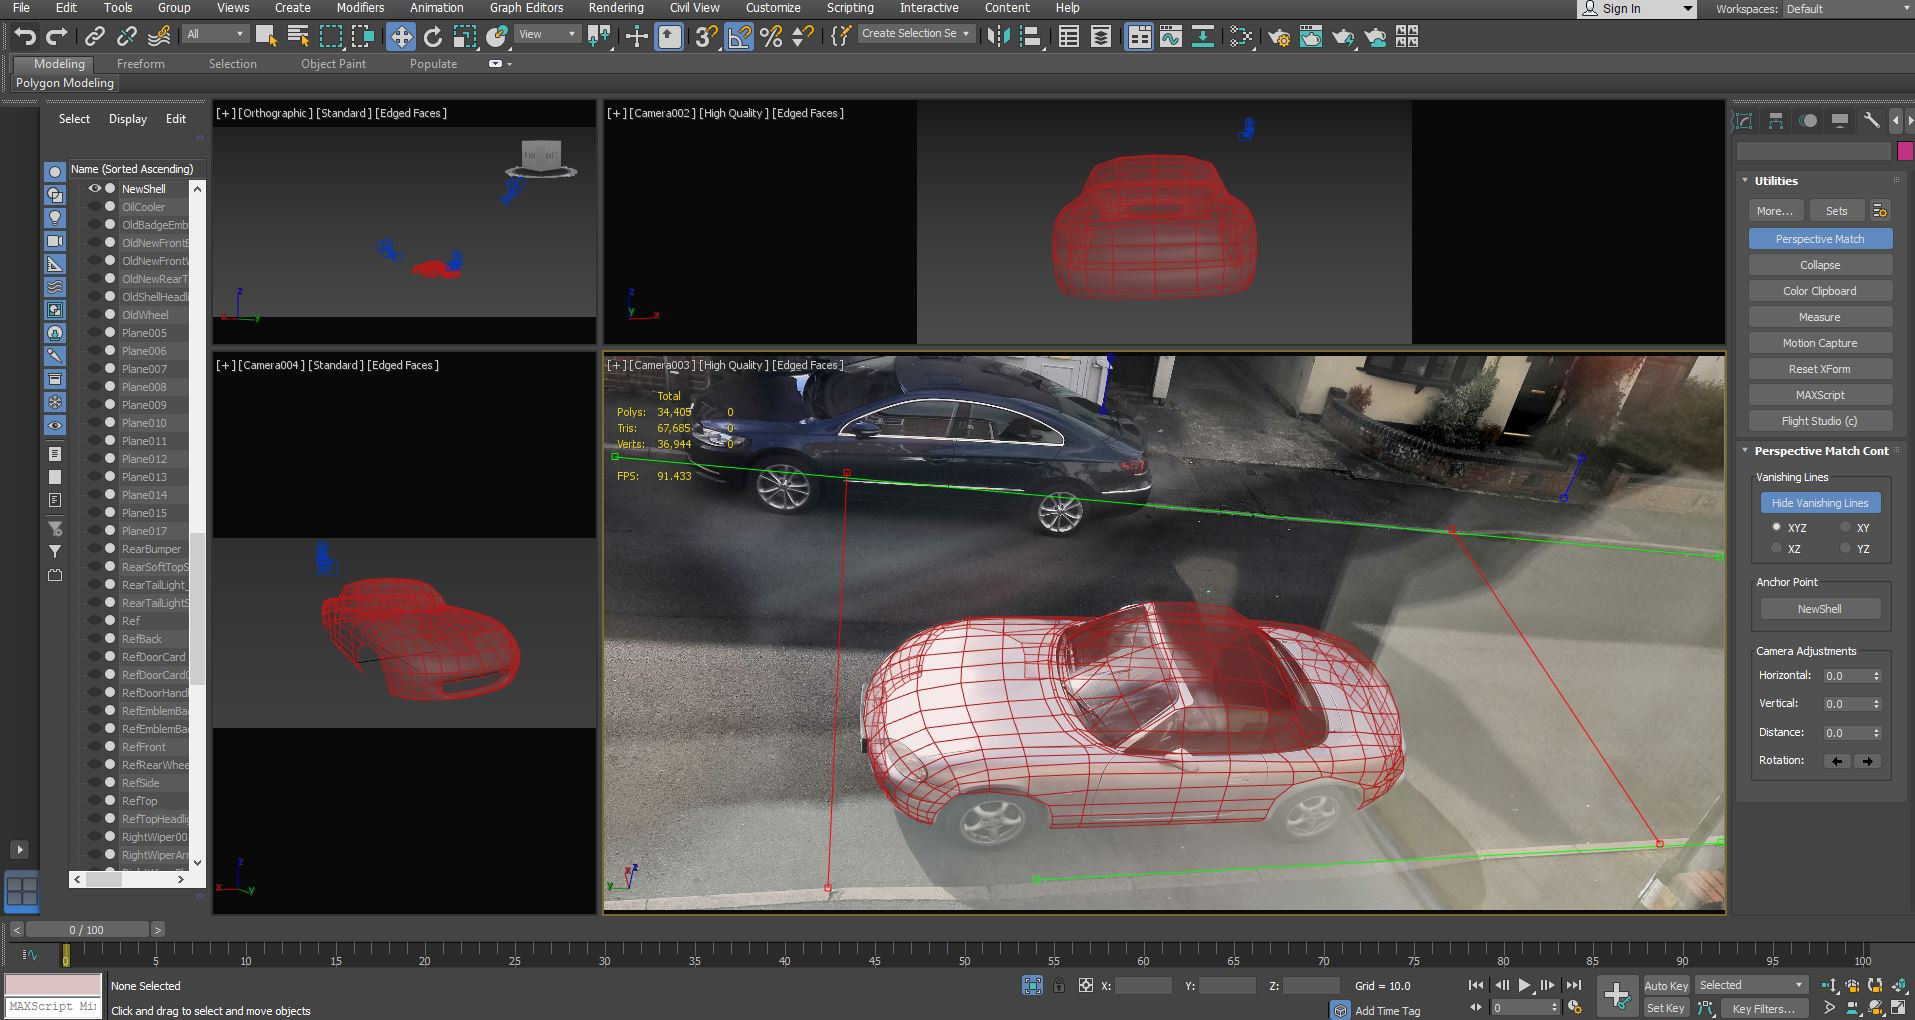The width and height of the screenshot is (1915, 1020).
Task: Activate the Select and Rotate tool
Action: pyautogui.click(x=433, y=37)
